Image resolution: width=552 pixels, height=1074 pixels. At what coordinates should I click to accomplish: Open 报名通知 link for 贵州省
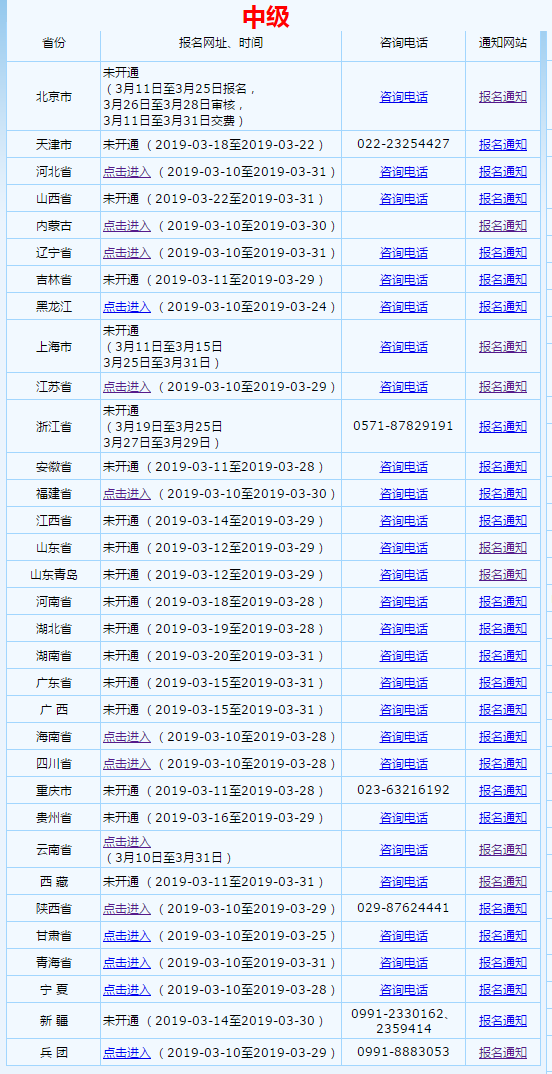coord(503,818)
